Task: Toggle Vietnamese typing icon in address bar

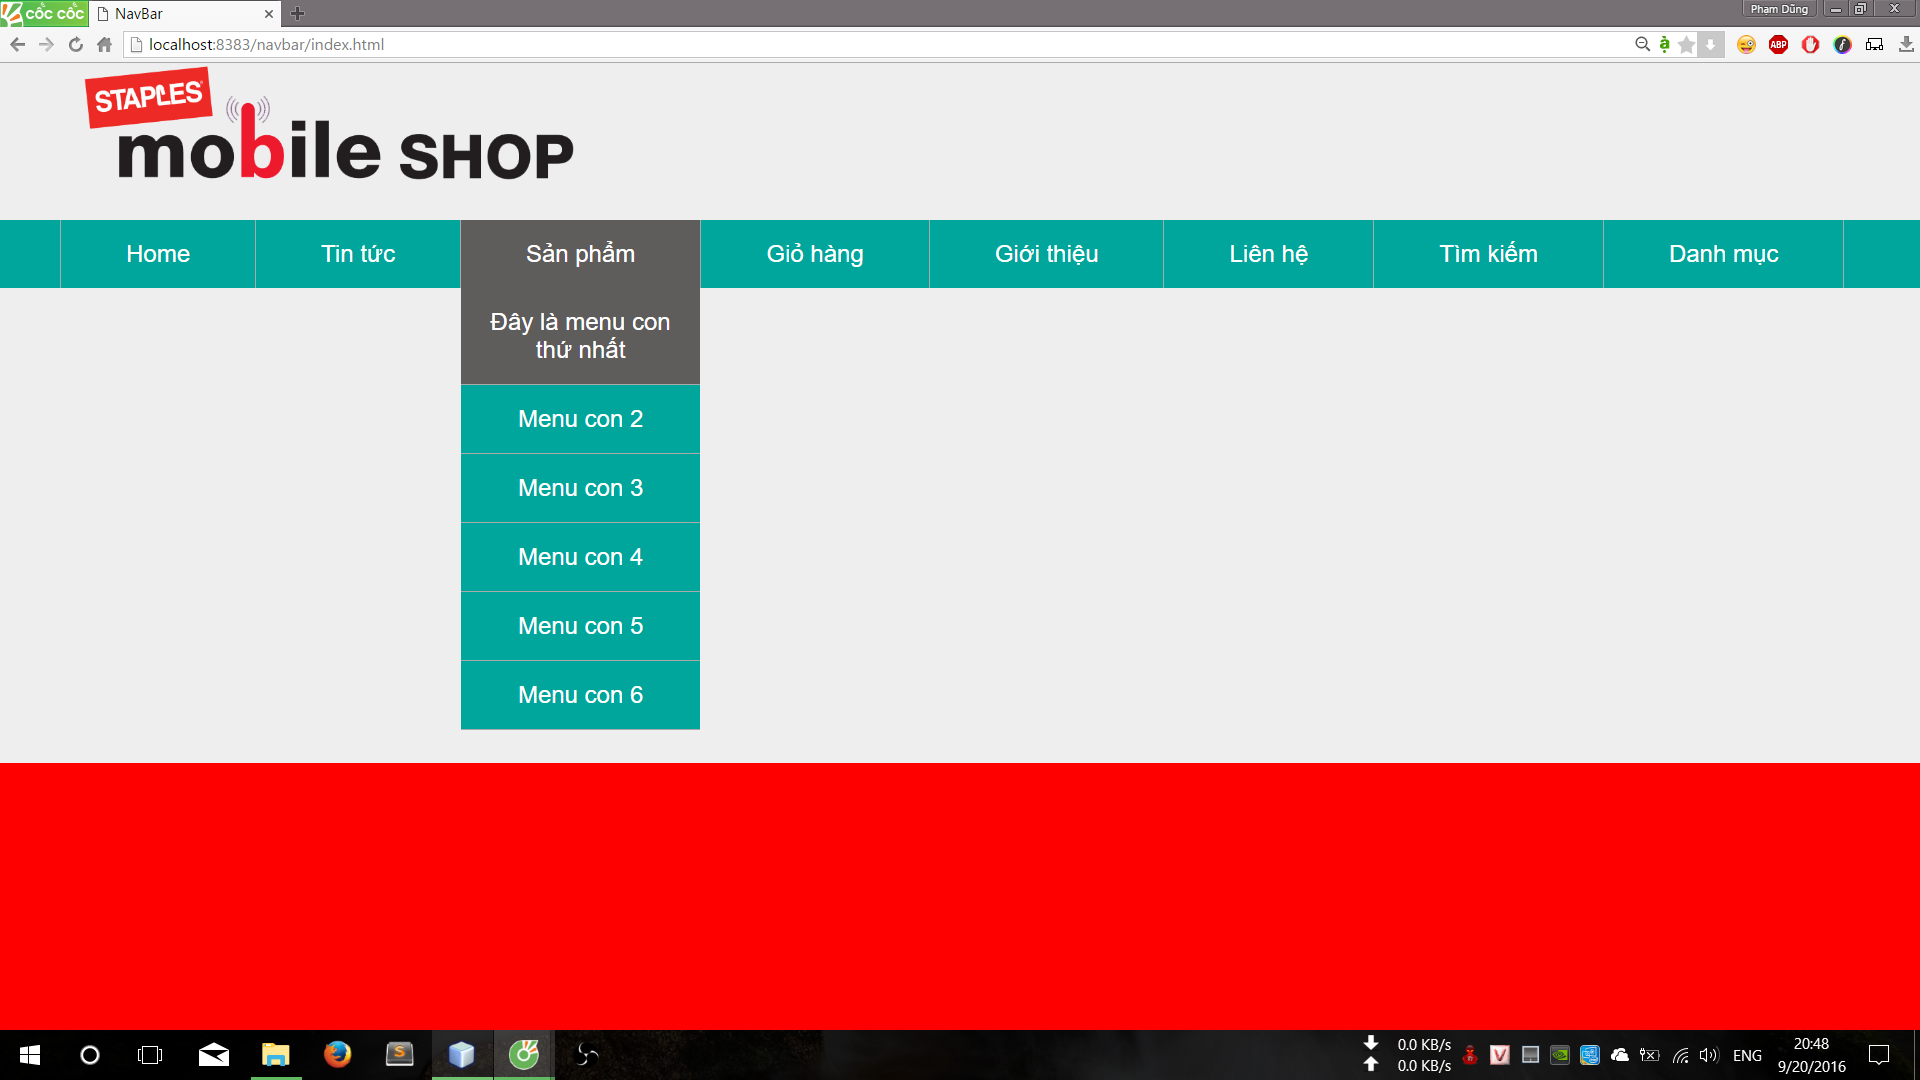Action: [x=1664, y=44]
